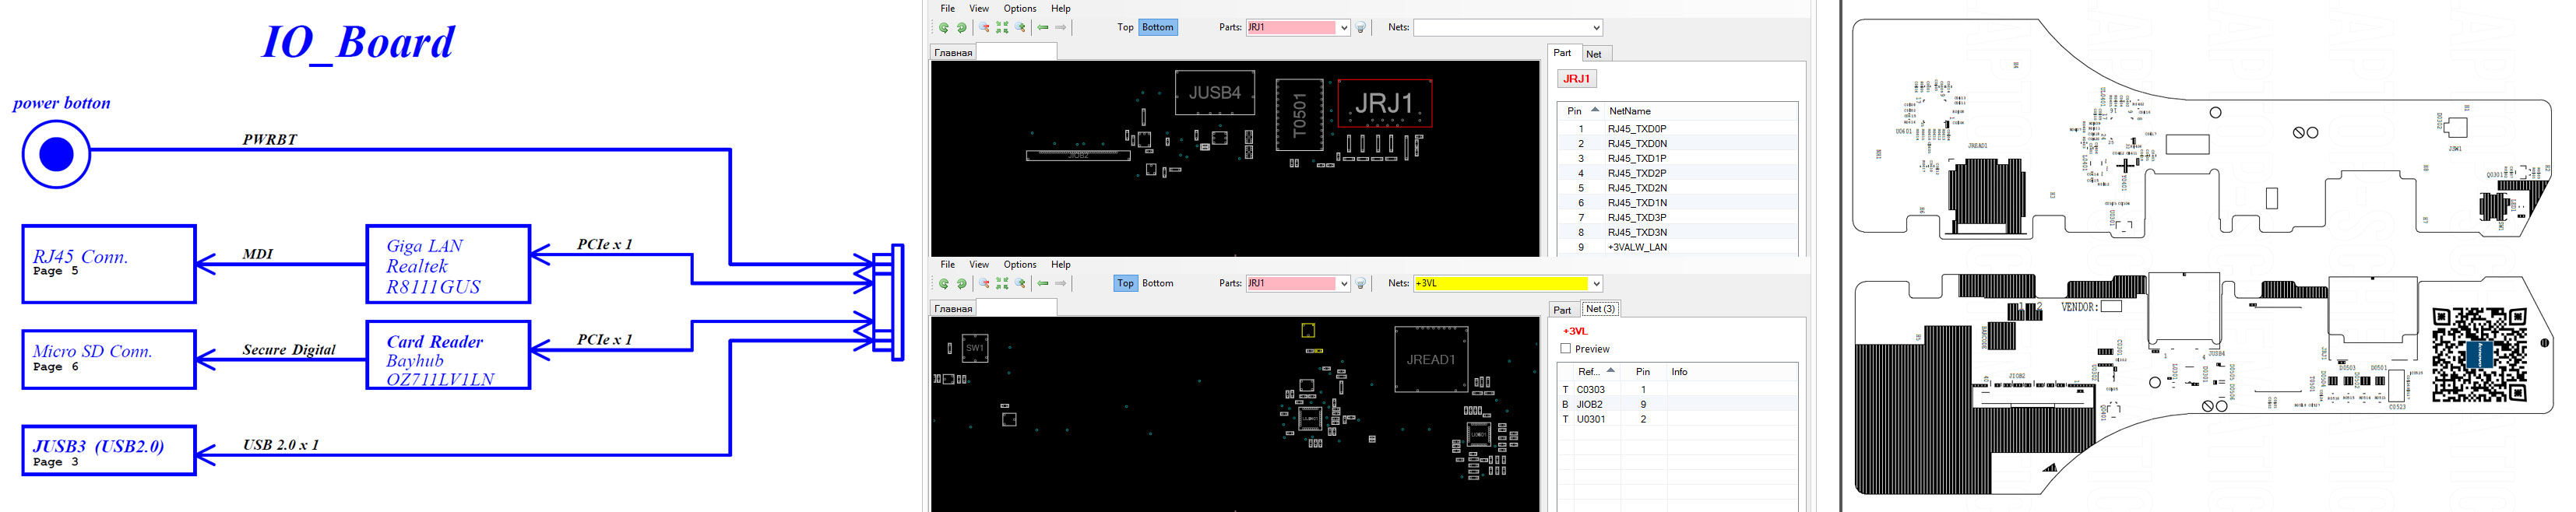Click light bulb icon beside lower Parts field

coord(1361,284)
